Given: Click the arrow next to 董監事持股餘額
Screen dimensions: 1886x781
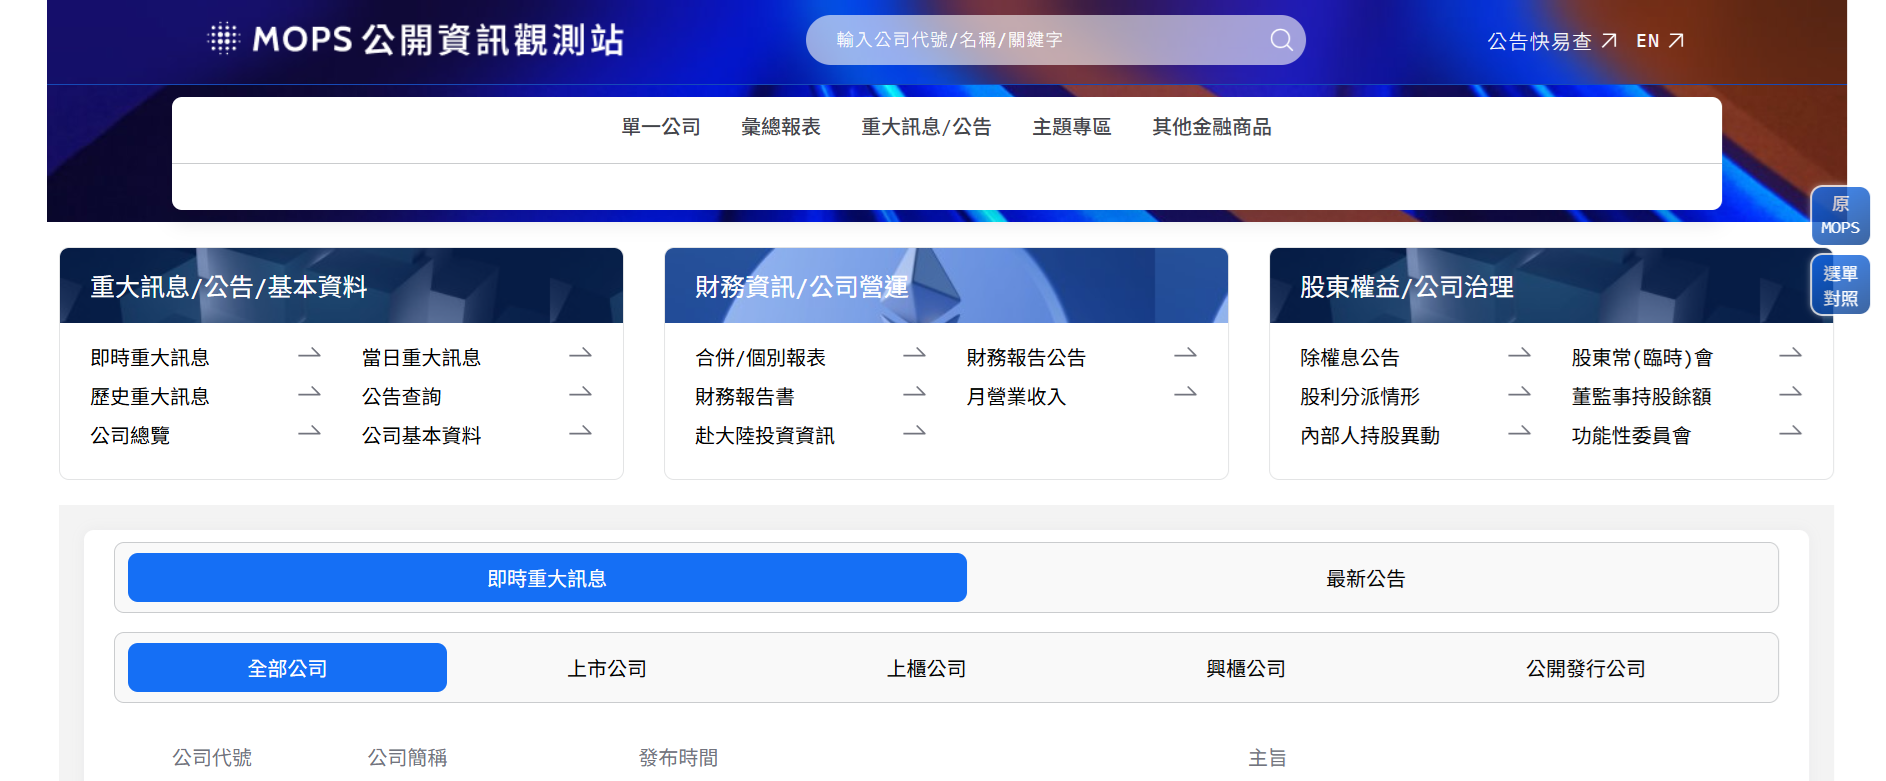Looking at the screenshot, I should pyautogui.click(x=1791, y=393).
